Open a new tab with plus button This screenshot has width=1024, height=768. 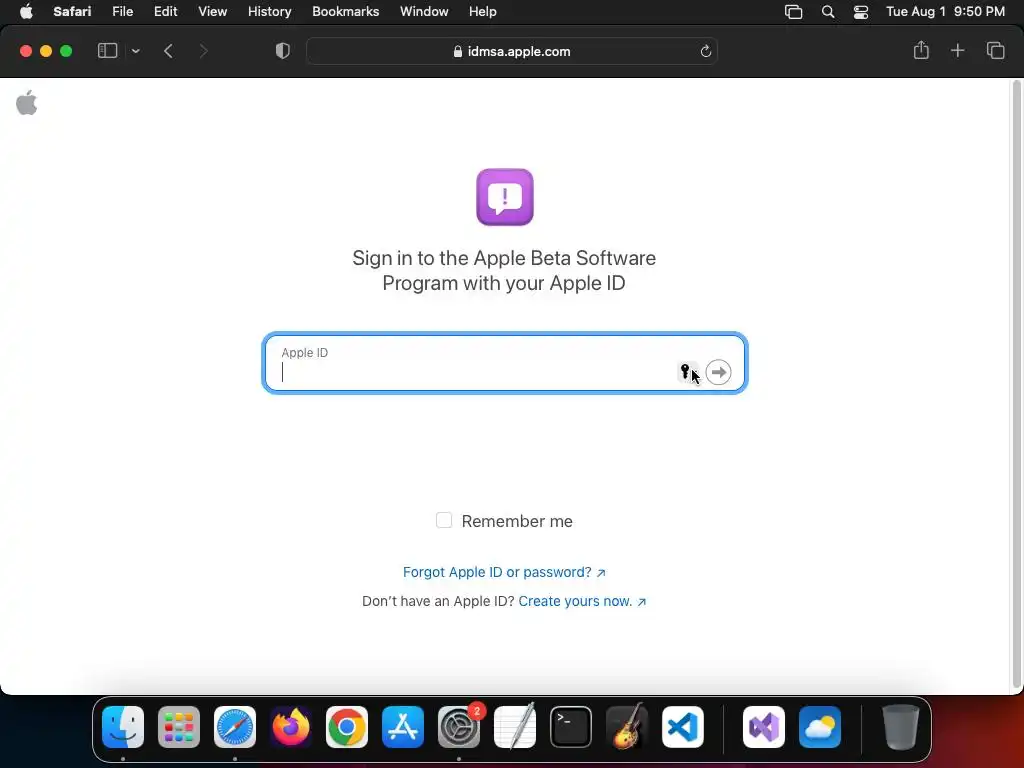(x=957, y=50)
